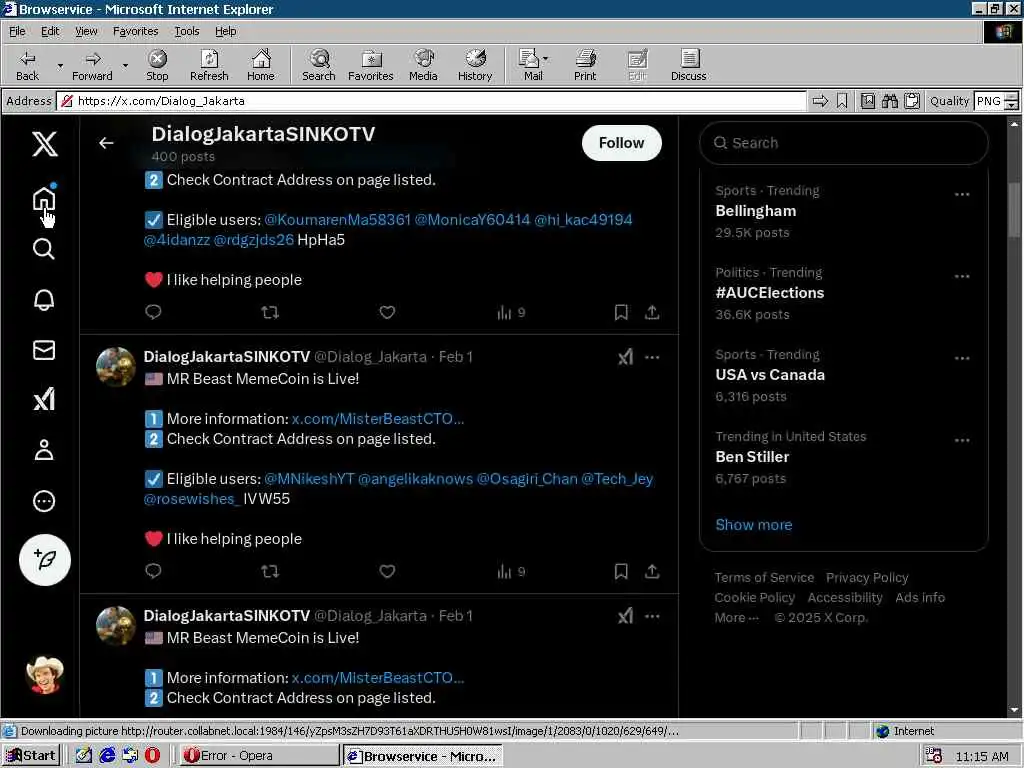Open the Explore magnifier icon in X sidebar

click(44, 249)
